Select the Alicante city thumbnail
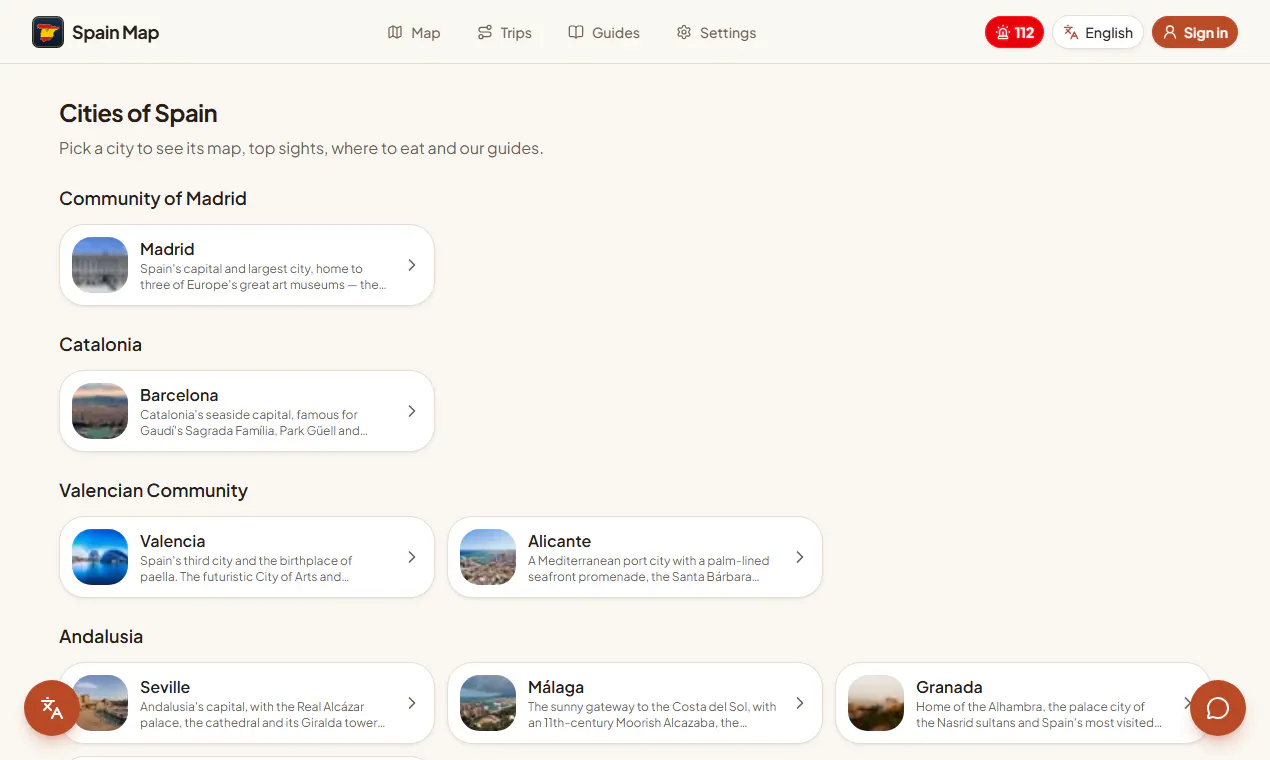The height and width of the screenshot is (760, 1270). pos(488,557)
